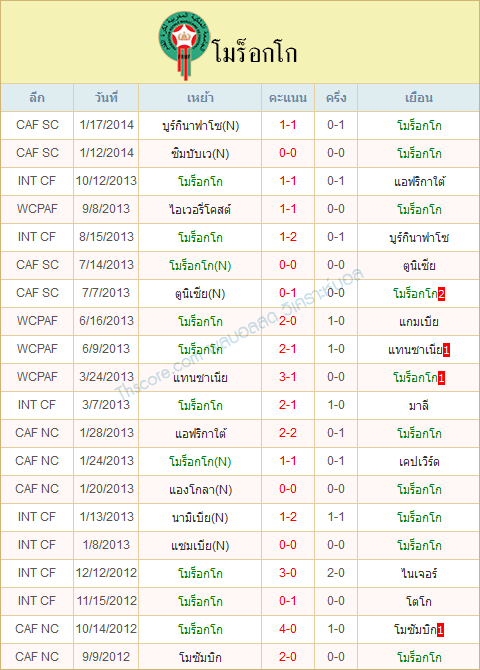This screenshot has height=670, width=480.
Task: Click half-time 1-1 on 1/13/2013 row
Action: 336,517
